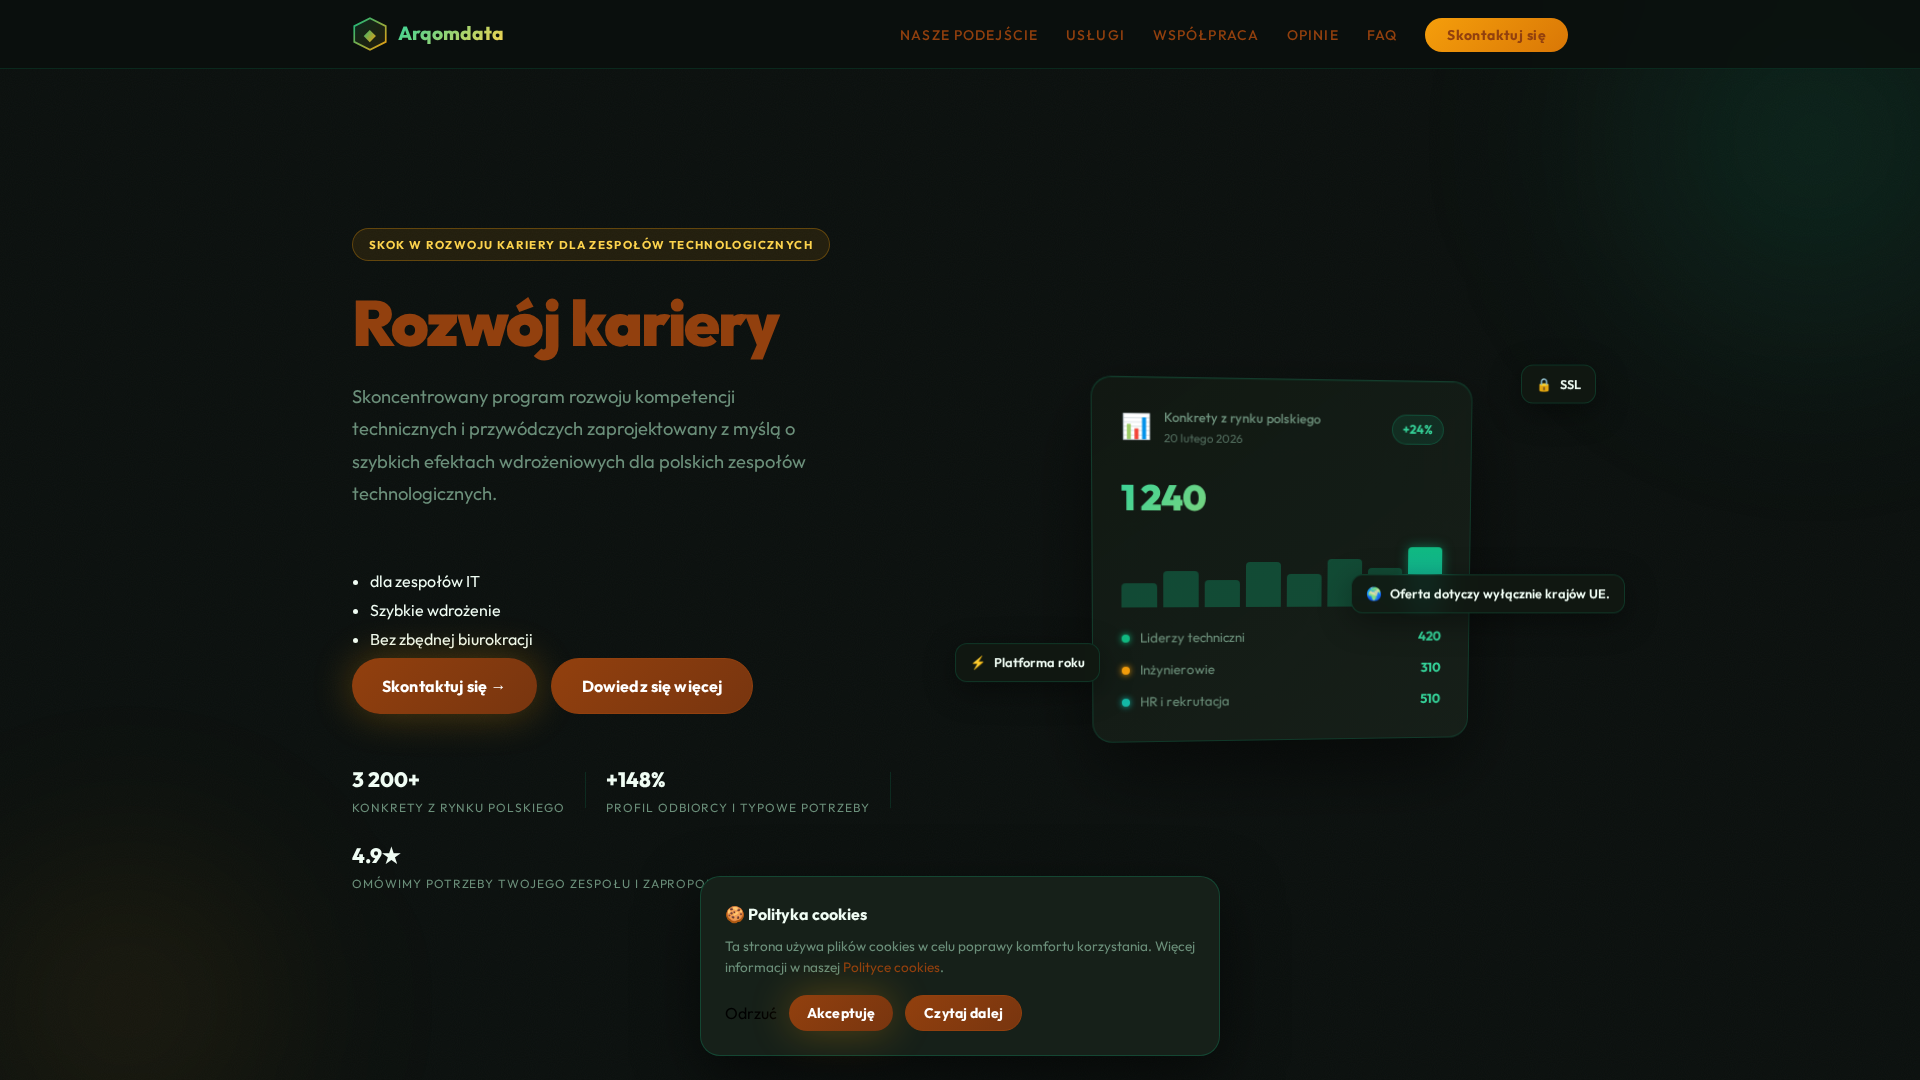Screen dimensions: 1920x1080
Task: Click the cookie icon in Polityka cookies
Action: point(734,915)
